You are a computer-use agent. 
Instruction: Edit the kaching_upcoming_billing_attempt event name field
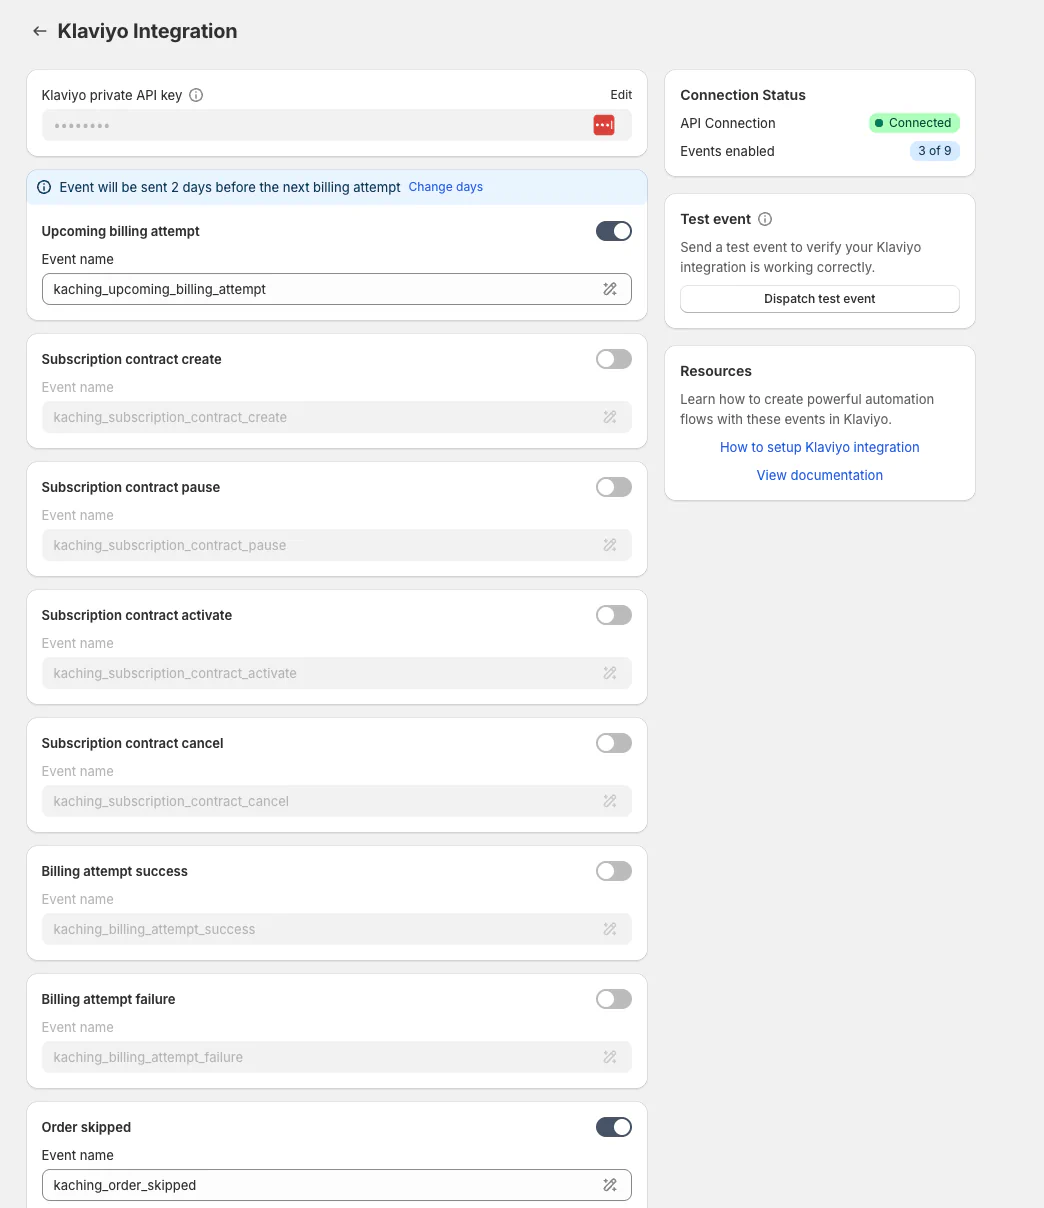point(337,289)
